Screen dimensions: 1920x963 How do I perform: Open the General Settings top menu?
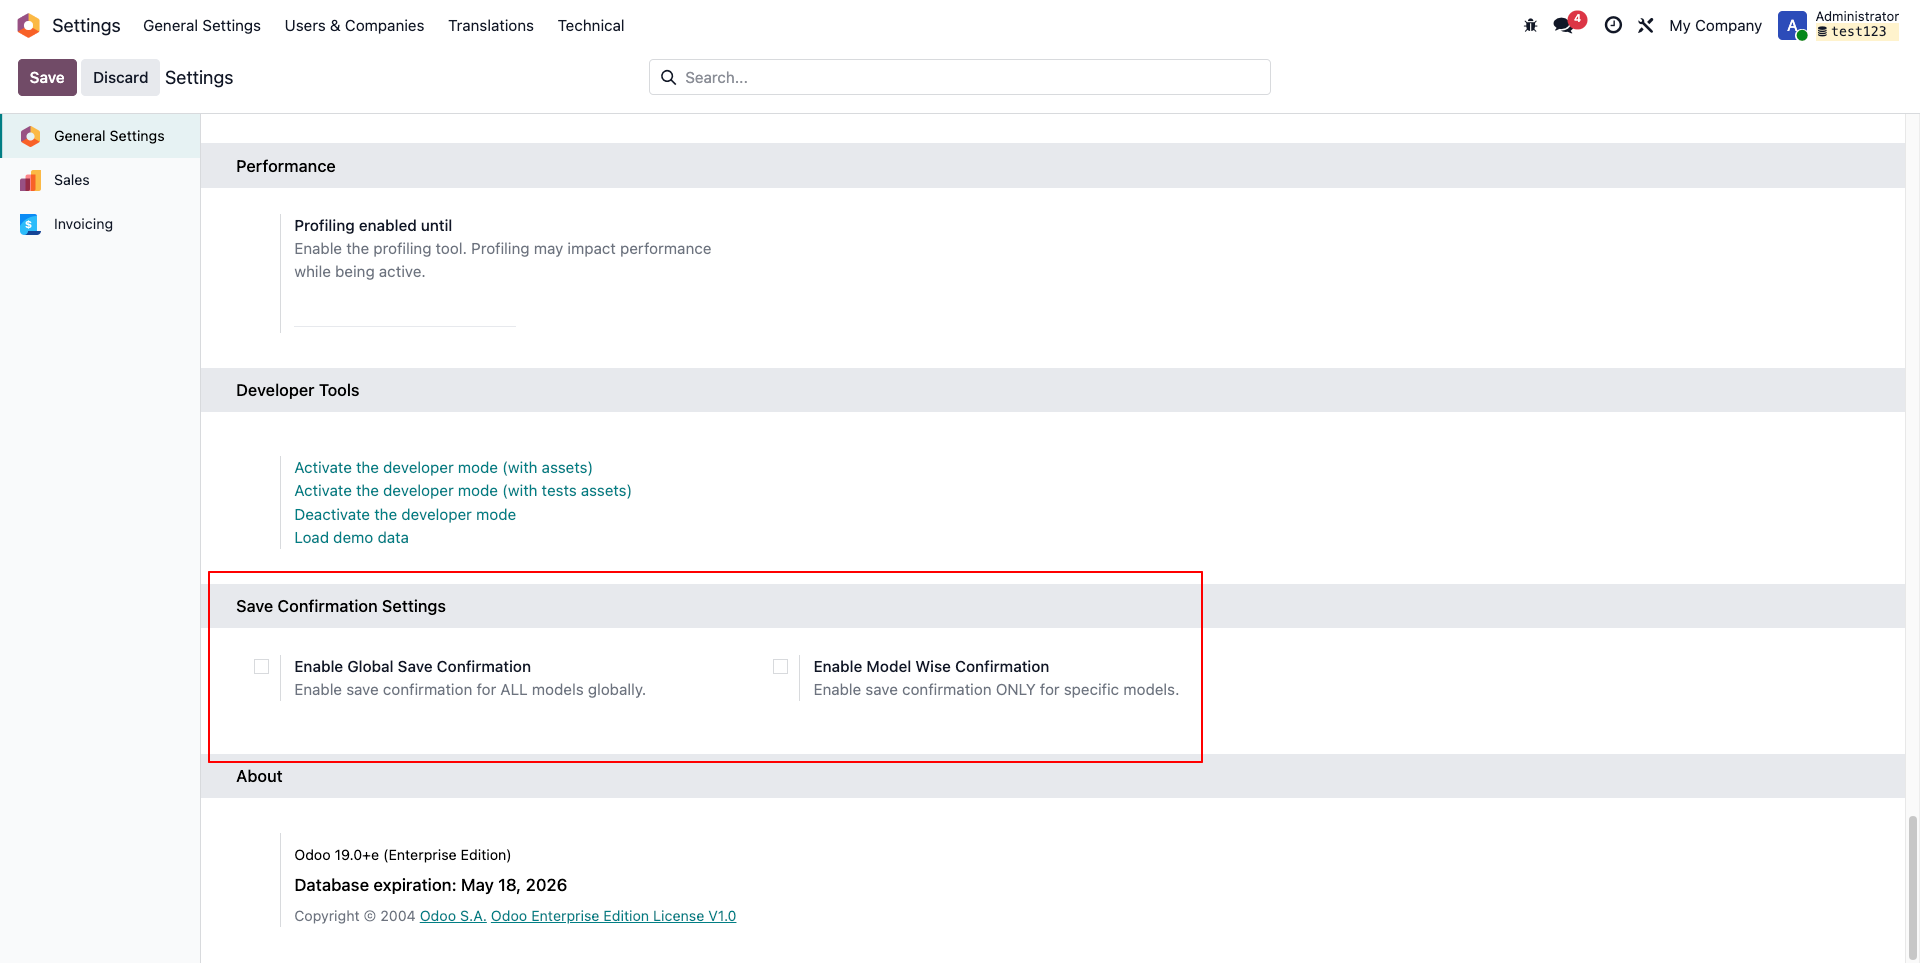click(202, 25)
